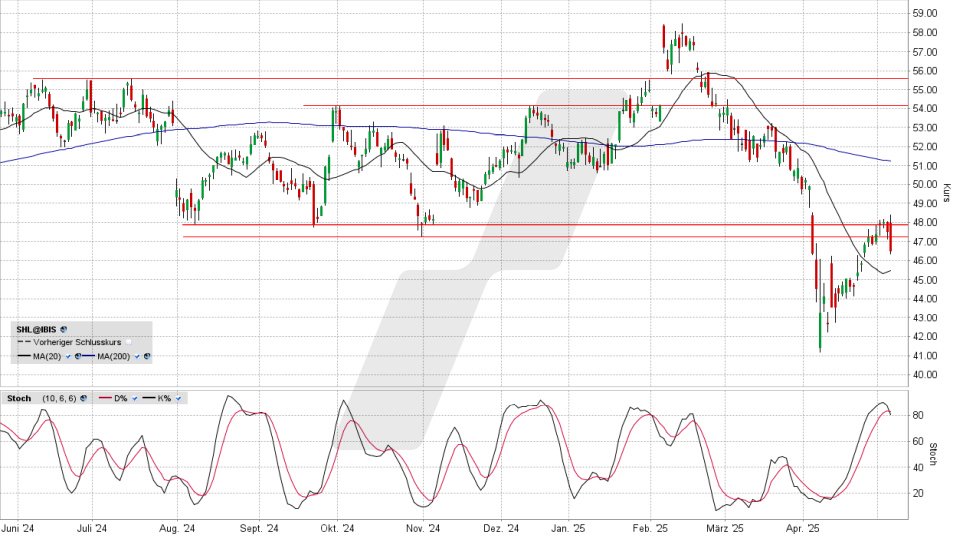Open the SHL@IBIS series settings icon
The image size is (960, 540).
(64, 329)
